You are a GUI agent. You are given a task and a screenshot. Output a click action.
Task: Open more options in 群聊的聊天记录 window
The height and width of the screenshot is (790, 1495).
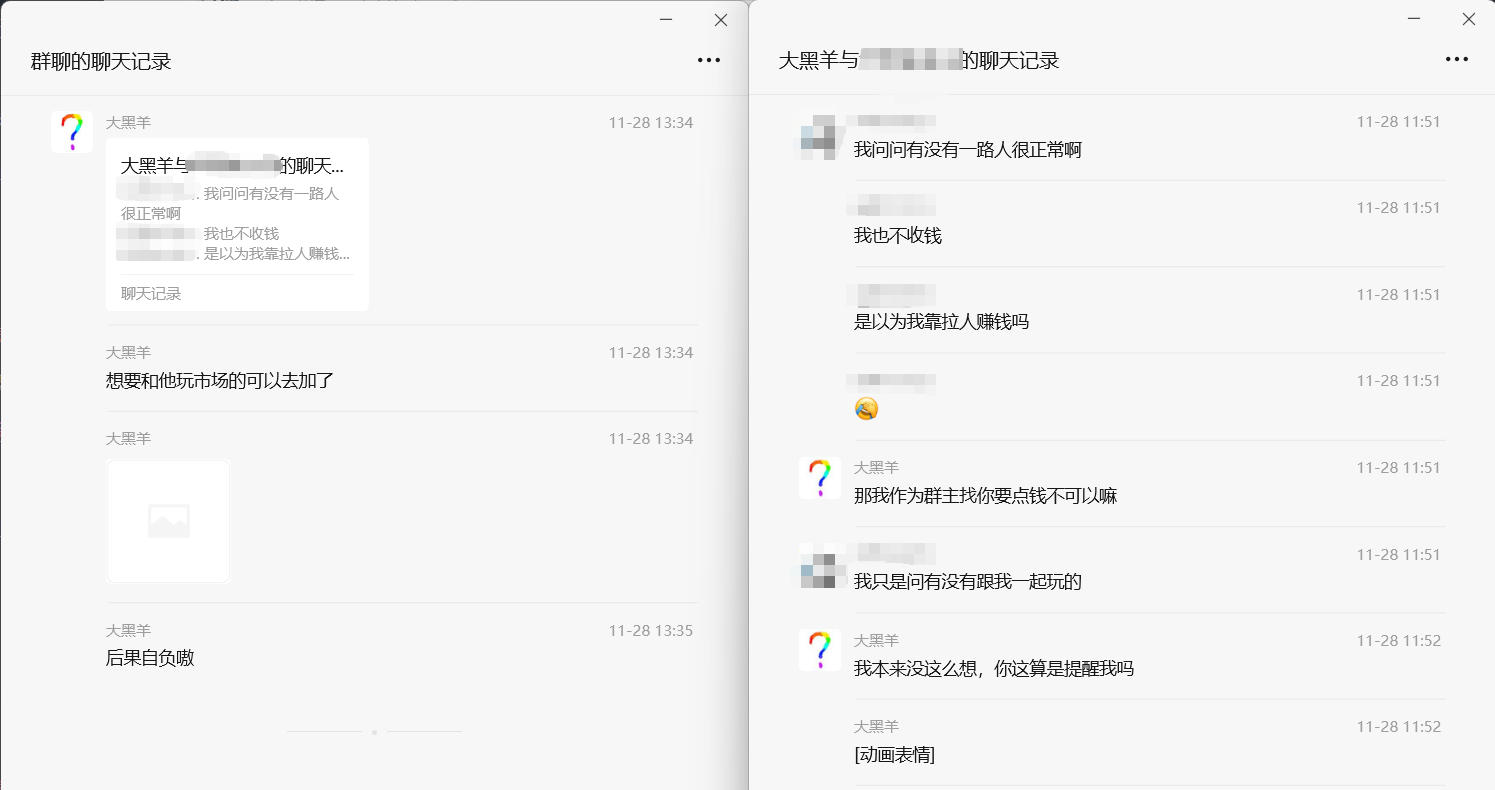(708, 60)
